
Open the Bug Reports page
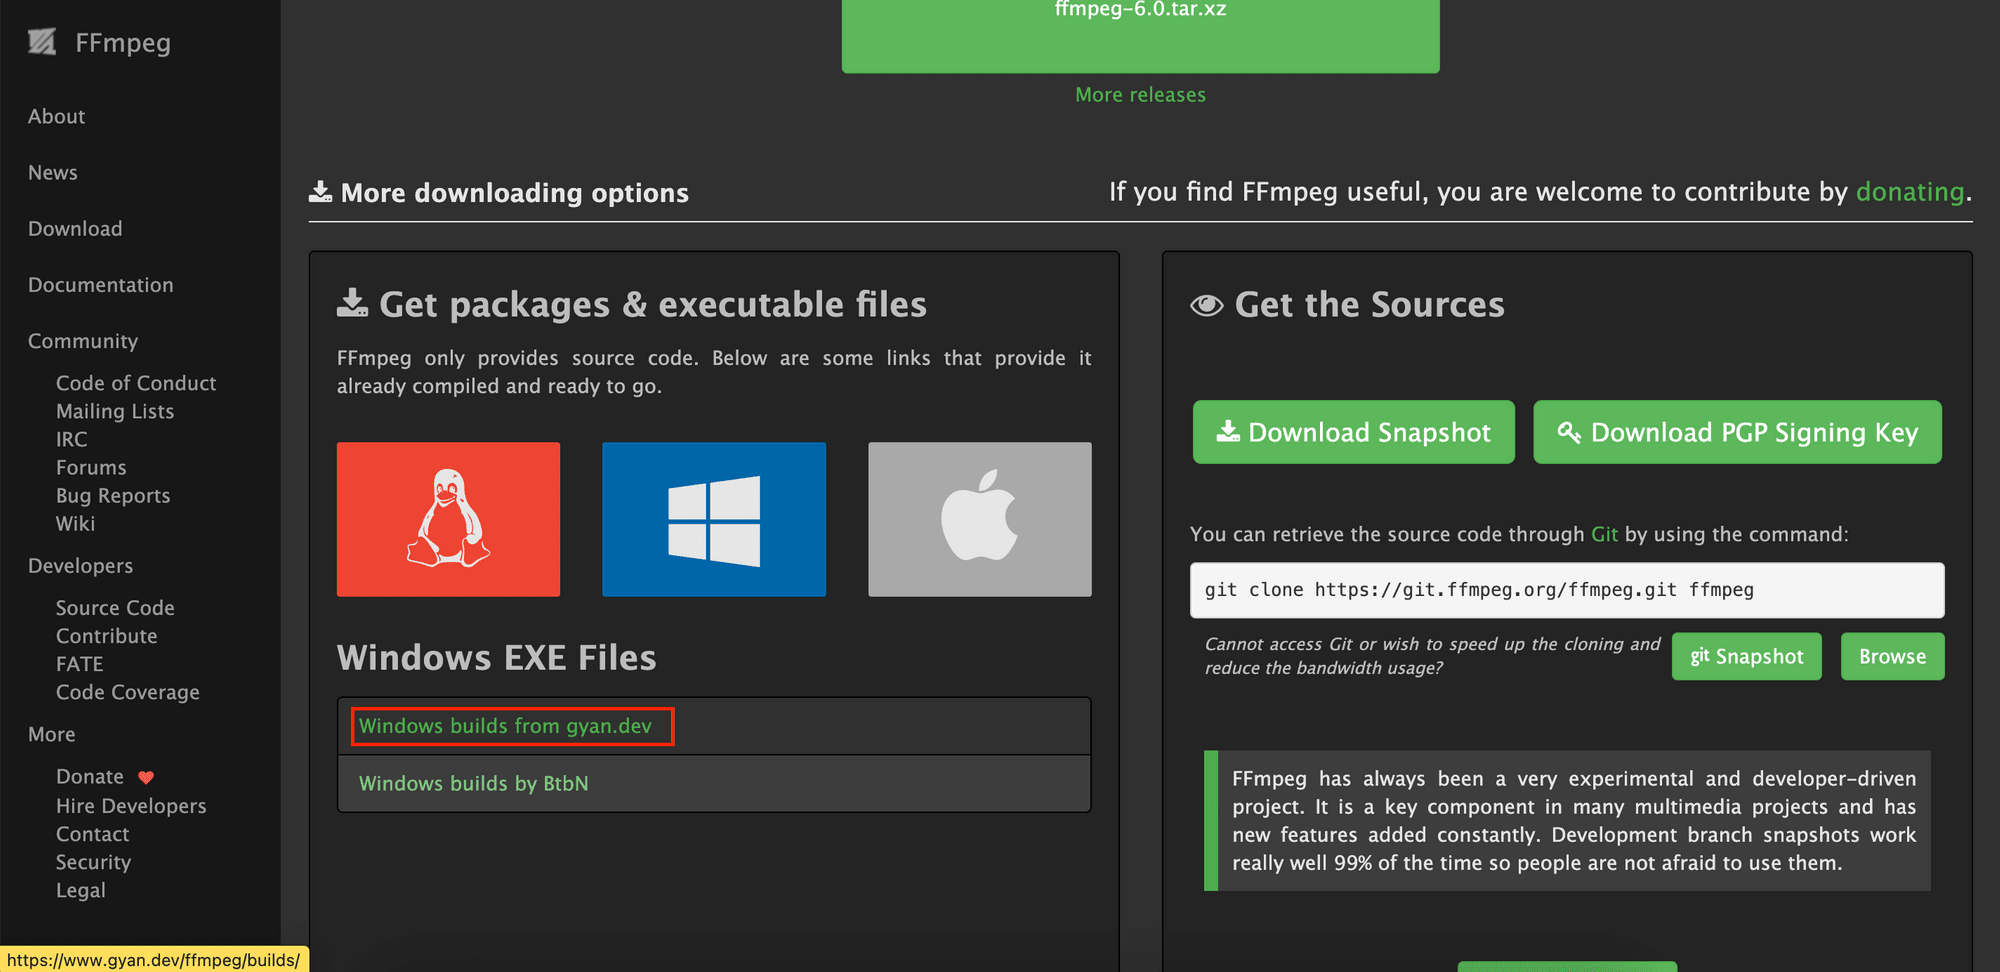coord(112,495)
